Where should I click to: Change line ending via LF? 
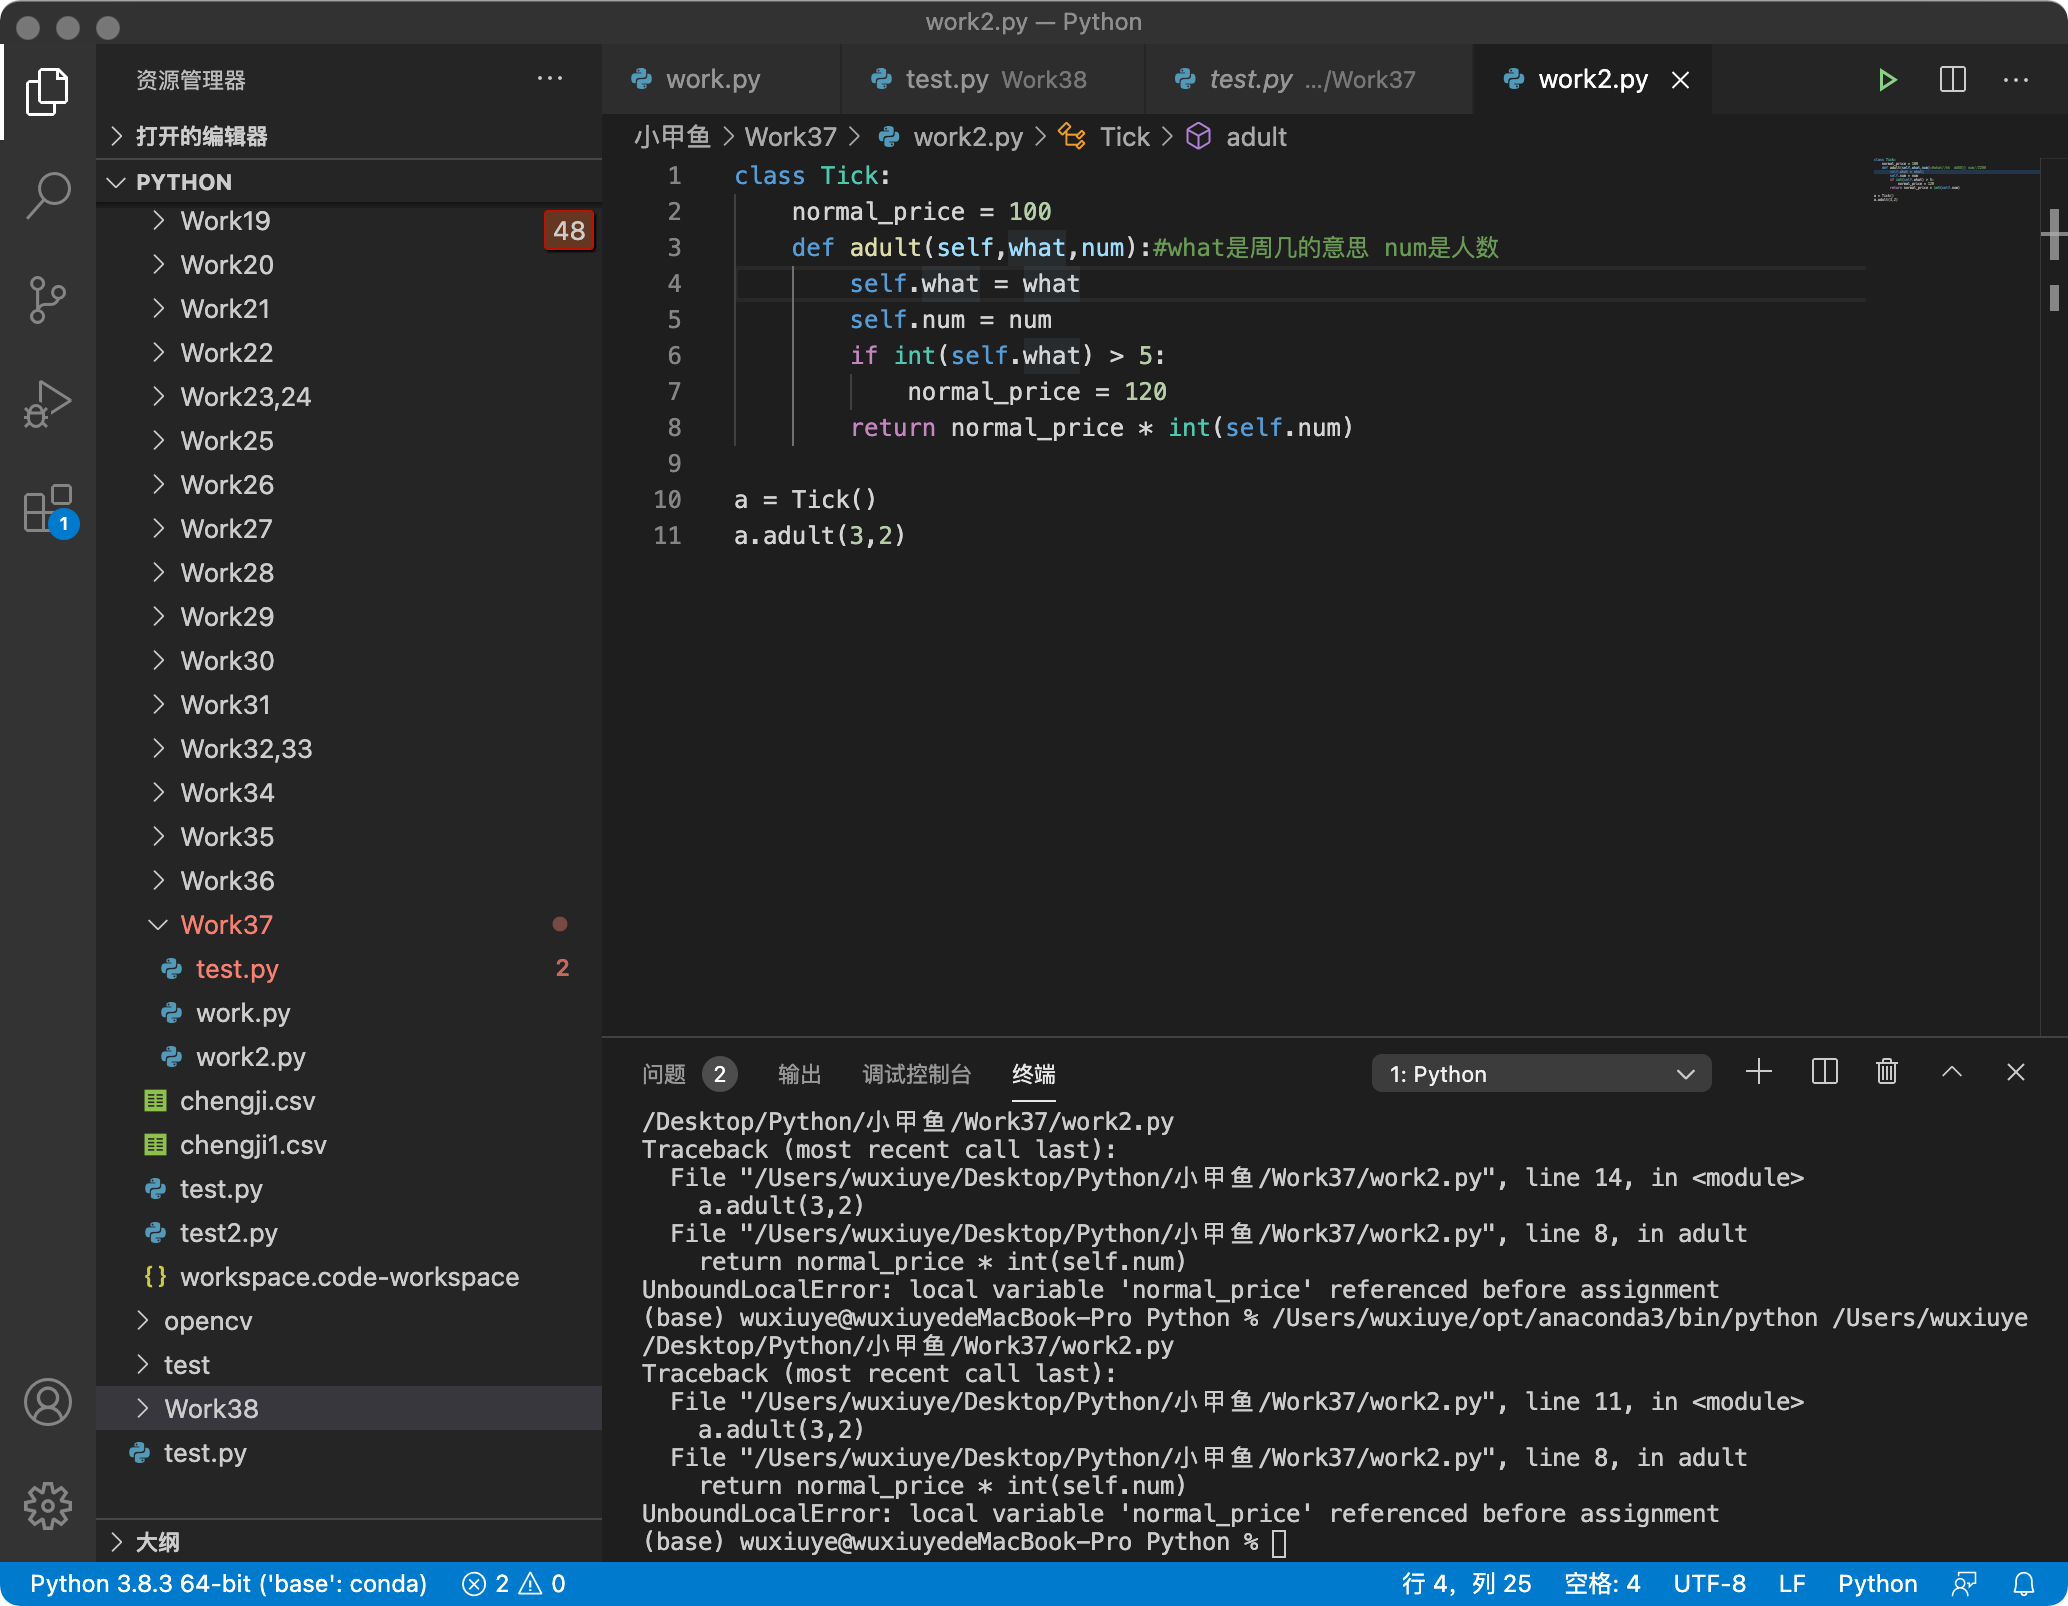pos(1792,1584)
